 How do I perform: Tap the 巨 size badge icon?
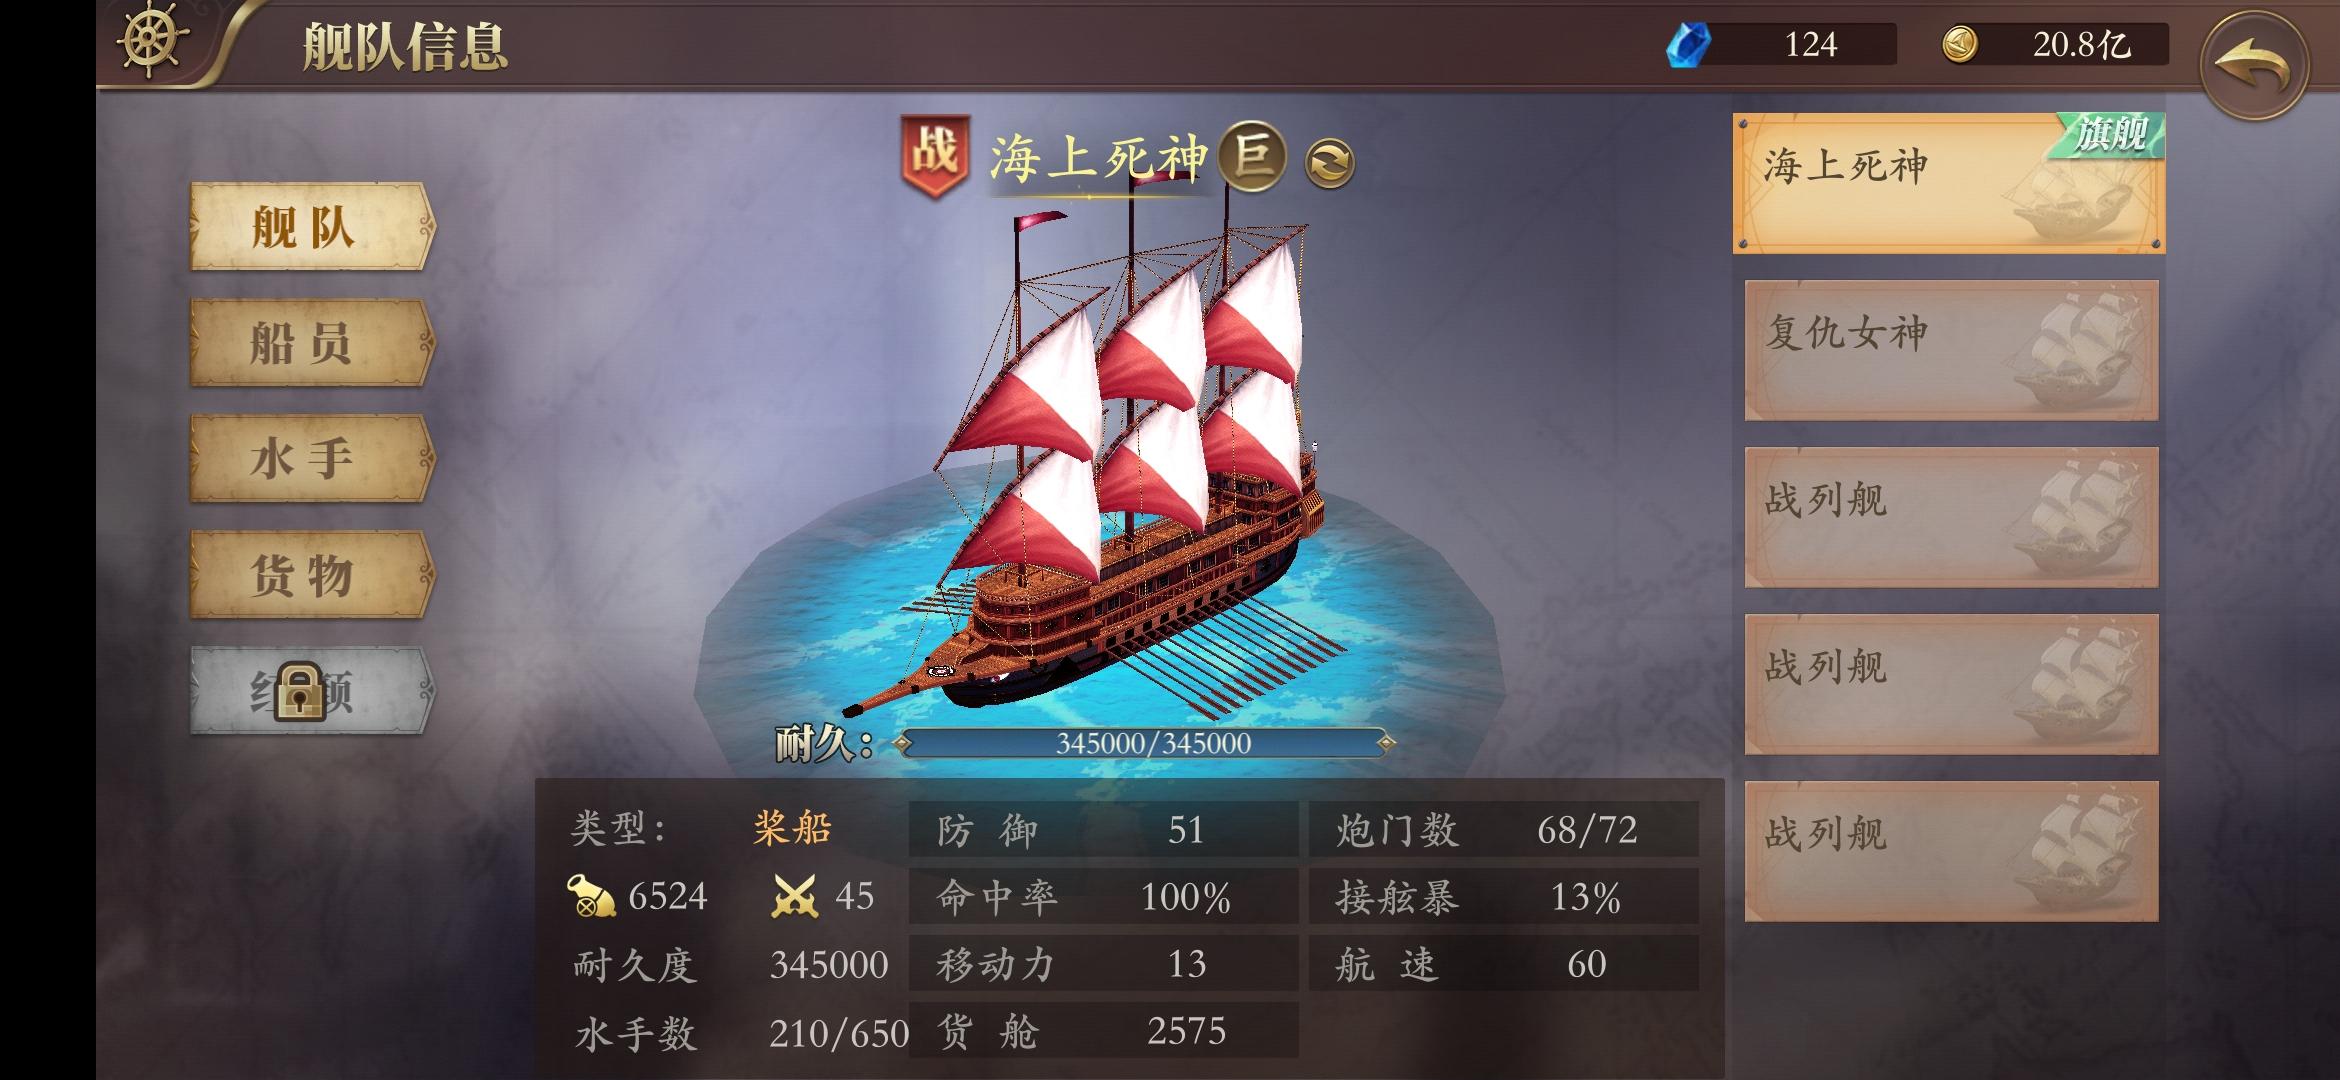(1253, 157)
